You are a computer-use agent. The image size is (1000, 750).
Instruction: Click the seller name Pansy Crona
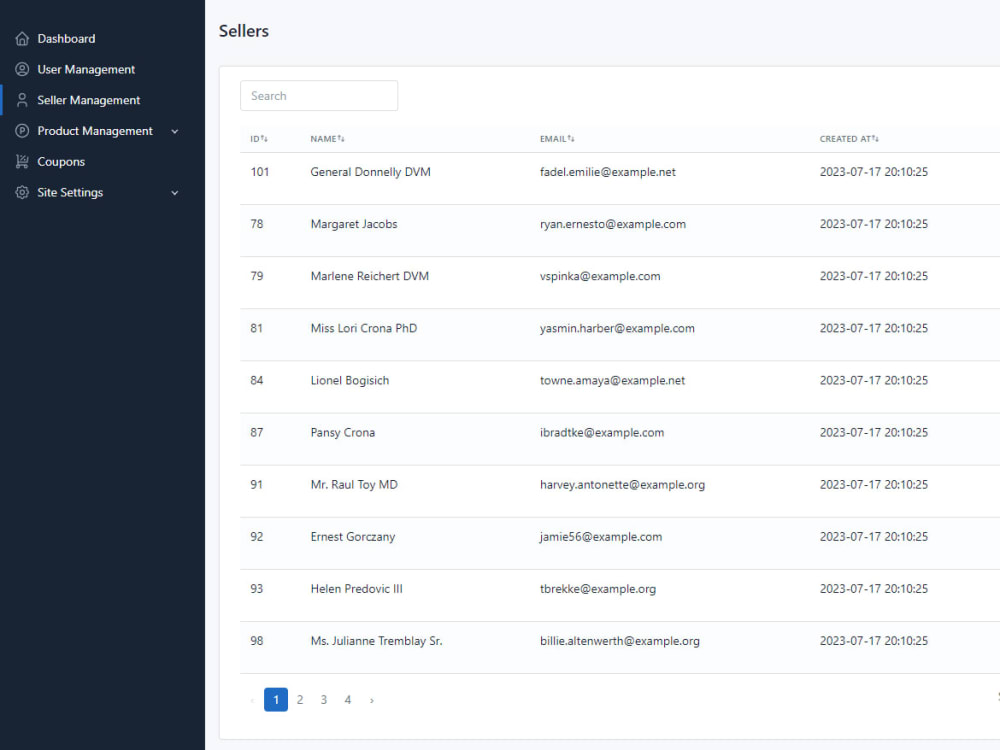[342, 432]
